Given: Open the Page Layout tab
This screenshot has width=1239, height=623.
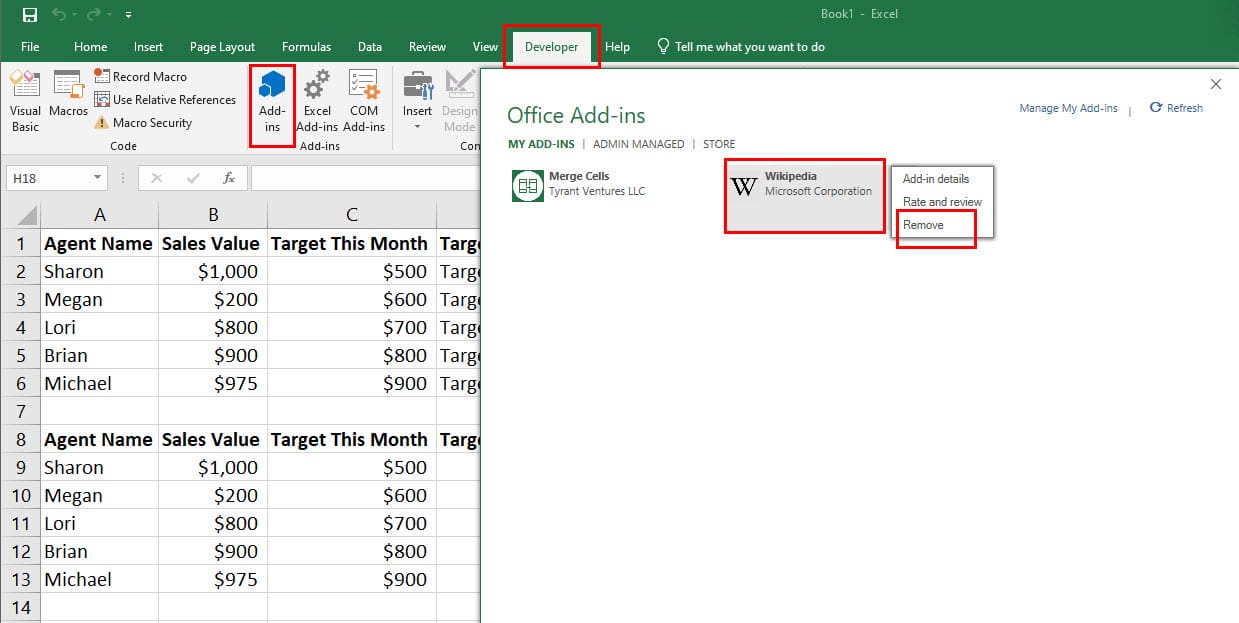Looking at the screenshot, I should point(222,47).
